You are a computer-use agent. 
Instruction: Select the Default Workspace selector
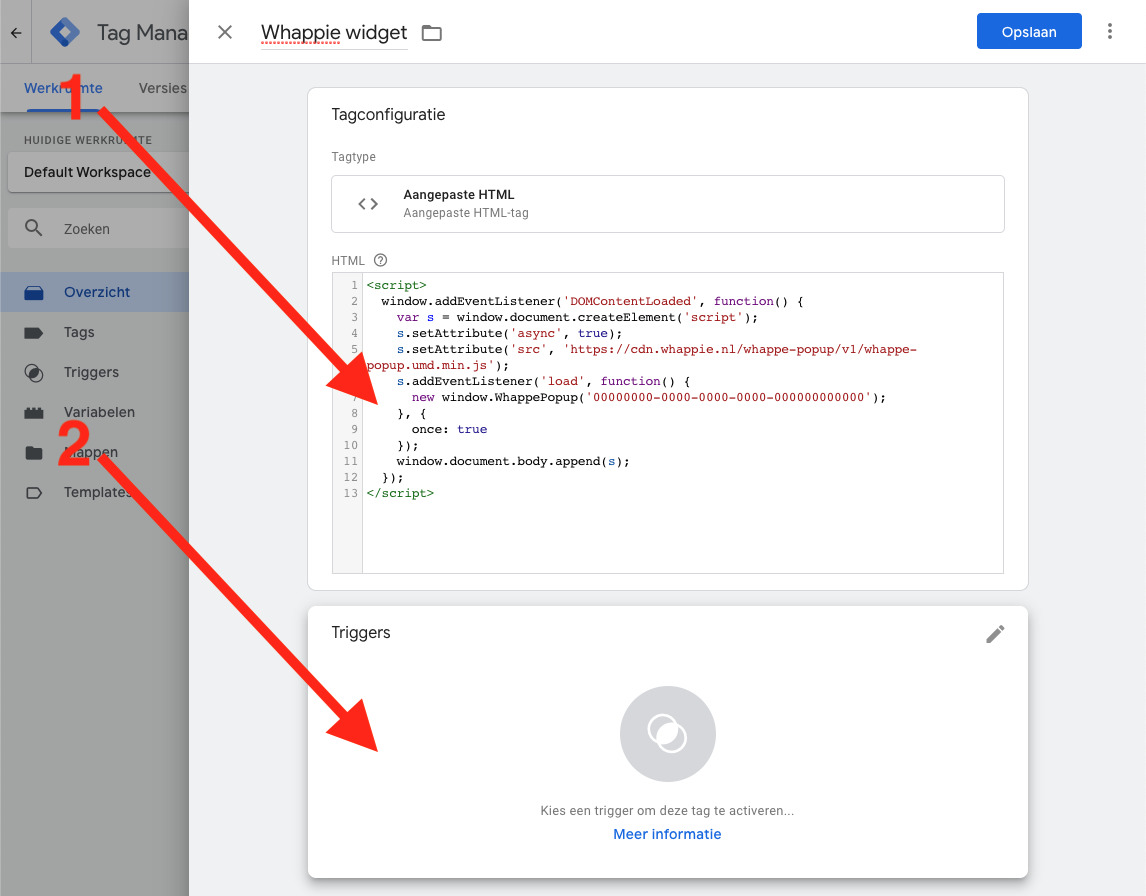pos(98,172)
